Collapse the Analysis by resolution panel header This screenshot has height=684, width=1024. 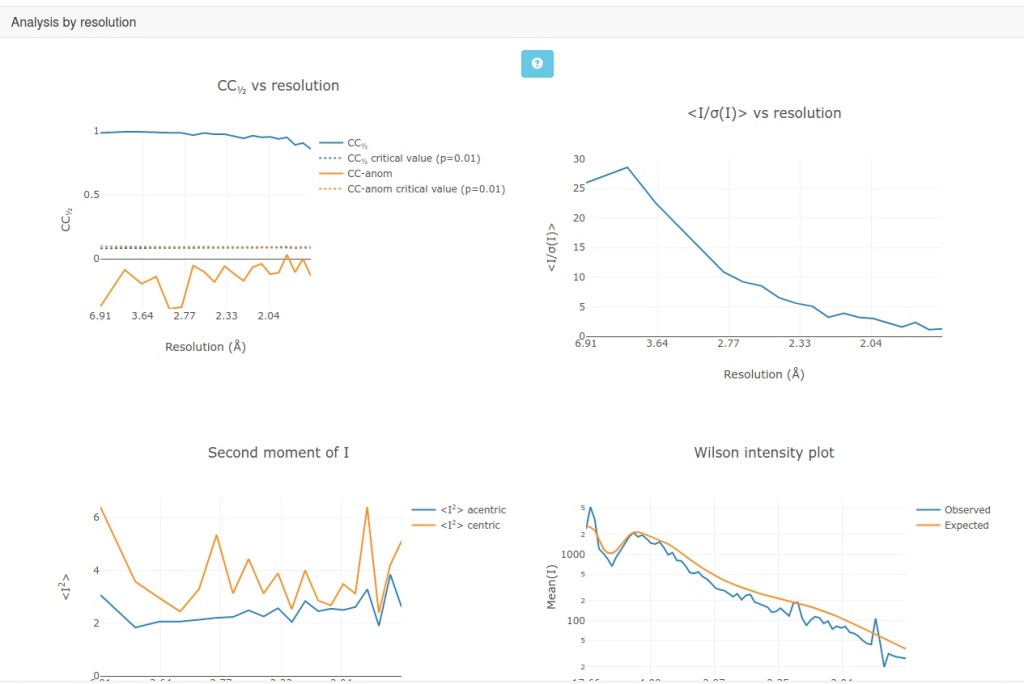[x=74, y=22]
